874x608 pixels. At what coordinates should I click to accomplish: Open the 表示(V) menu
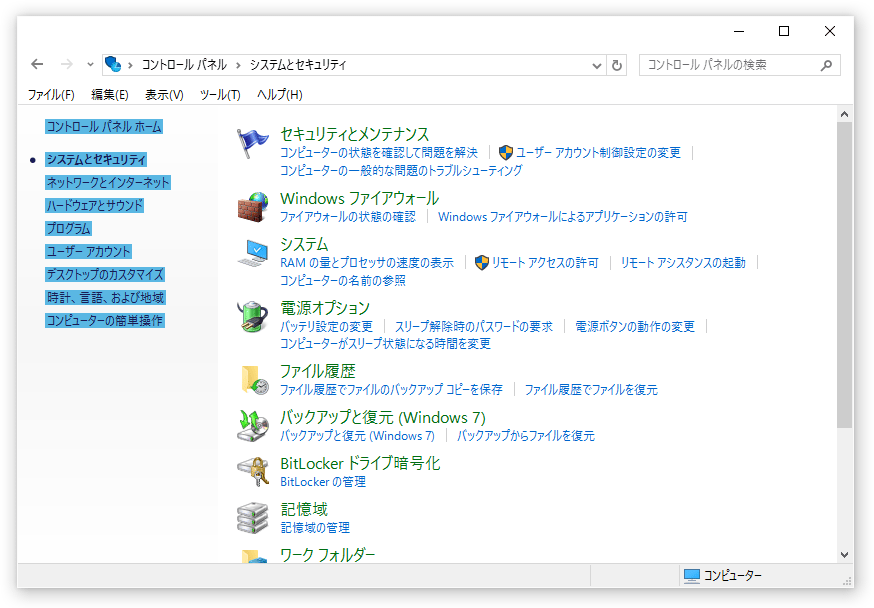pos(164,95)
